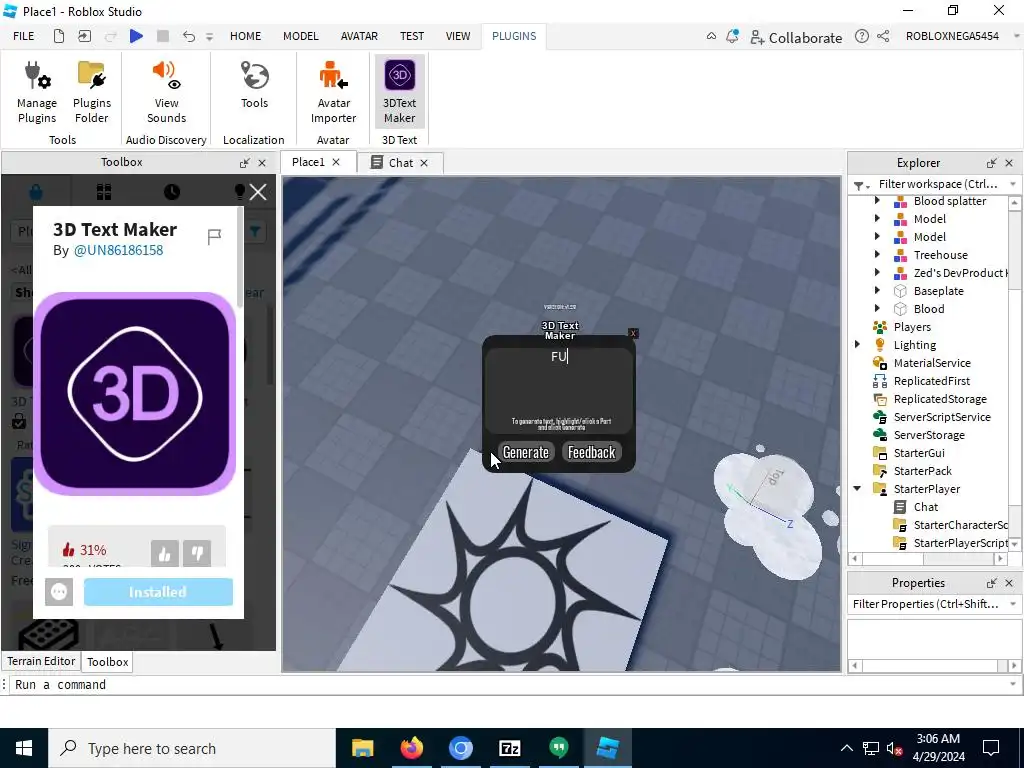1024x768 pixels.
Task: Close the Toolbox panel
Action: click(x=262, y=163)
